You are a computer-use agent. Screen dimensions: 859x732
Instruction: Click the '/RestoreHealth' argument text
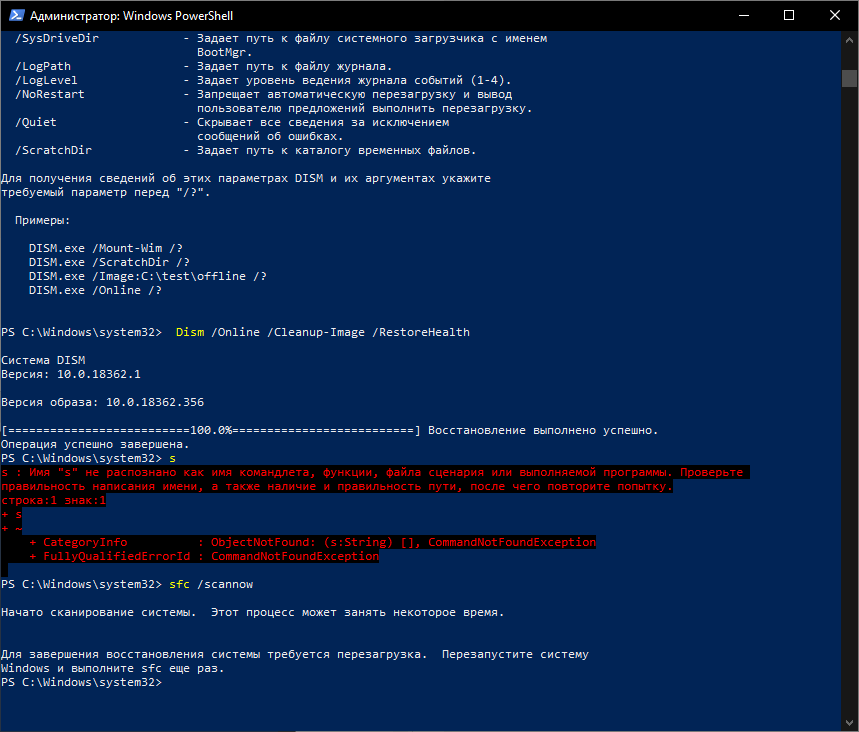(x=421, y=332)
